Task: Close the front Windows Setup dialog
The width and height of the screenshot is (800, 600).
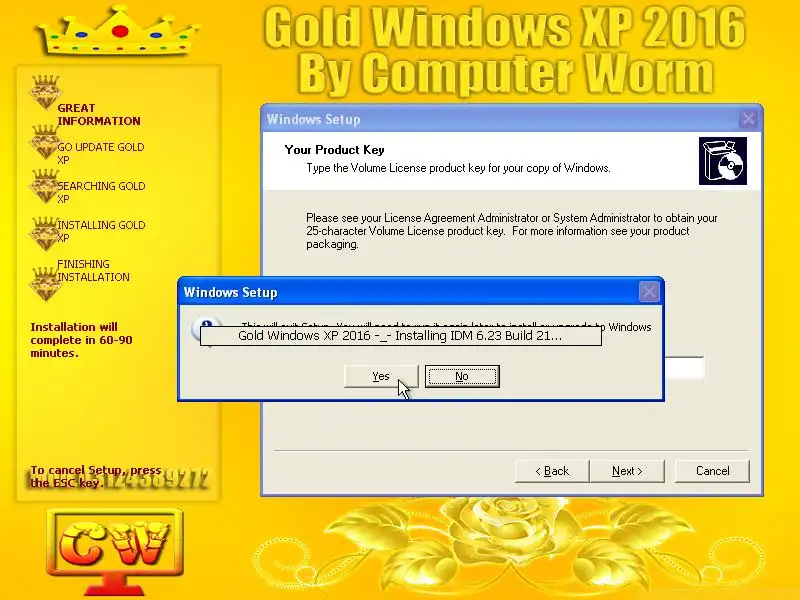Action: (649, 292)
